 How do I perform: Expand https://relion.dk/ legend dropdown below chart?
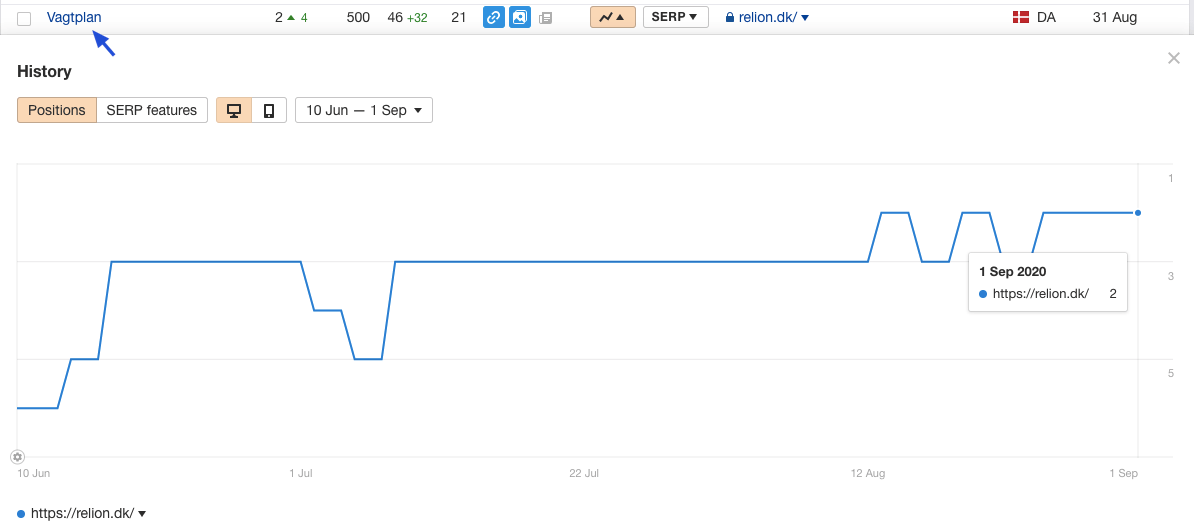[142, 513]
